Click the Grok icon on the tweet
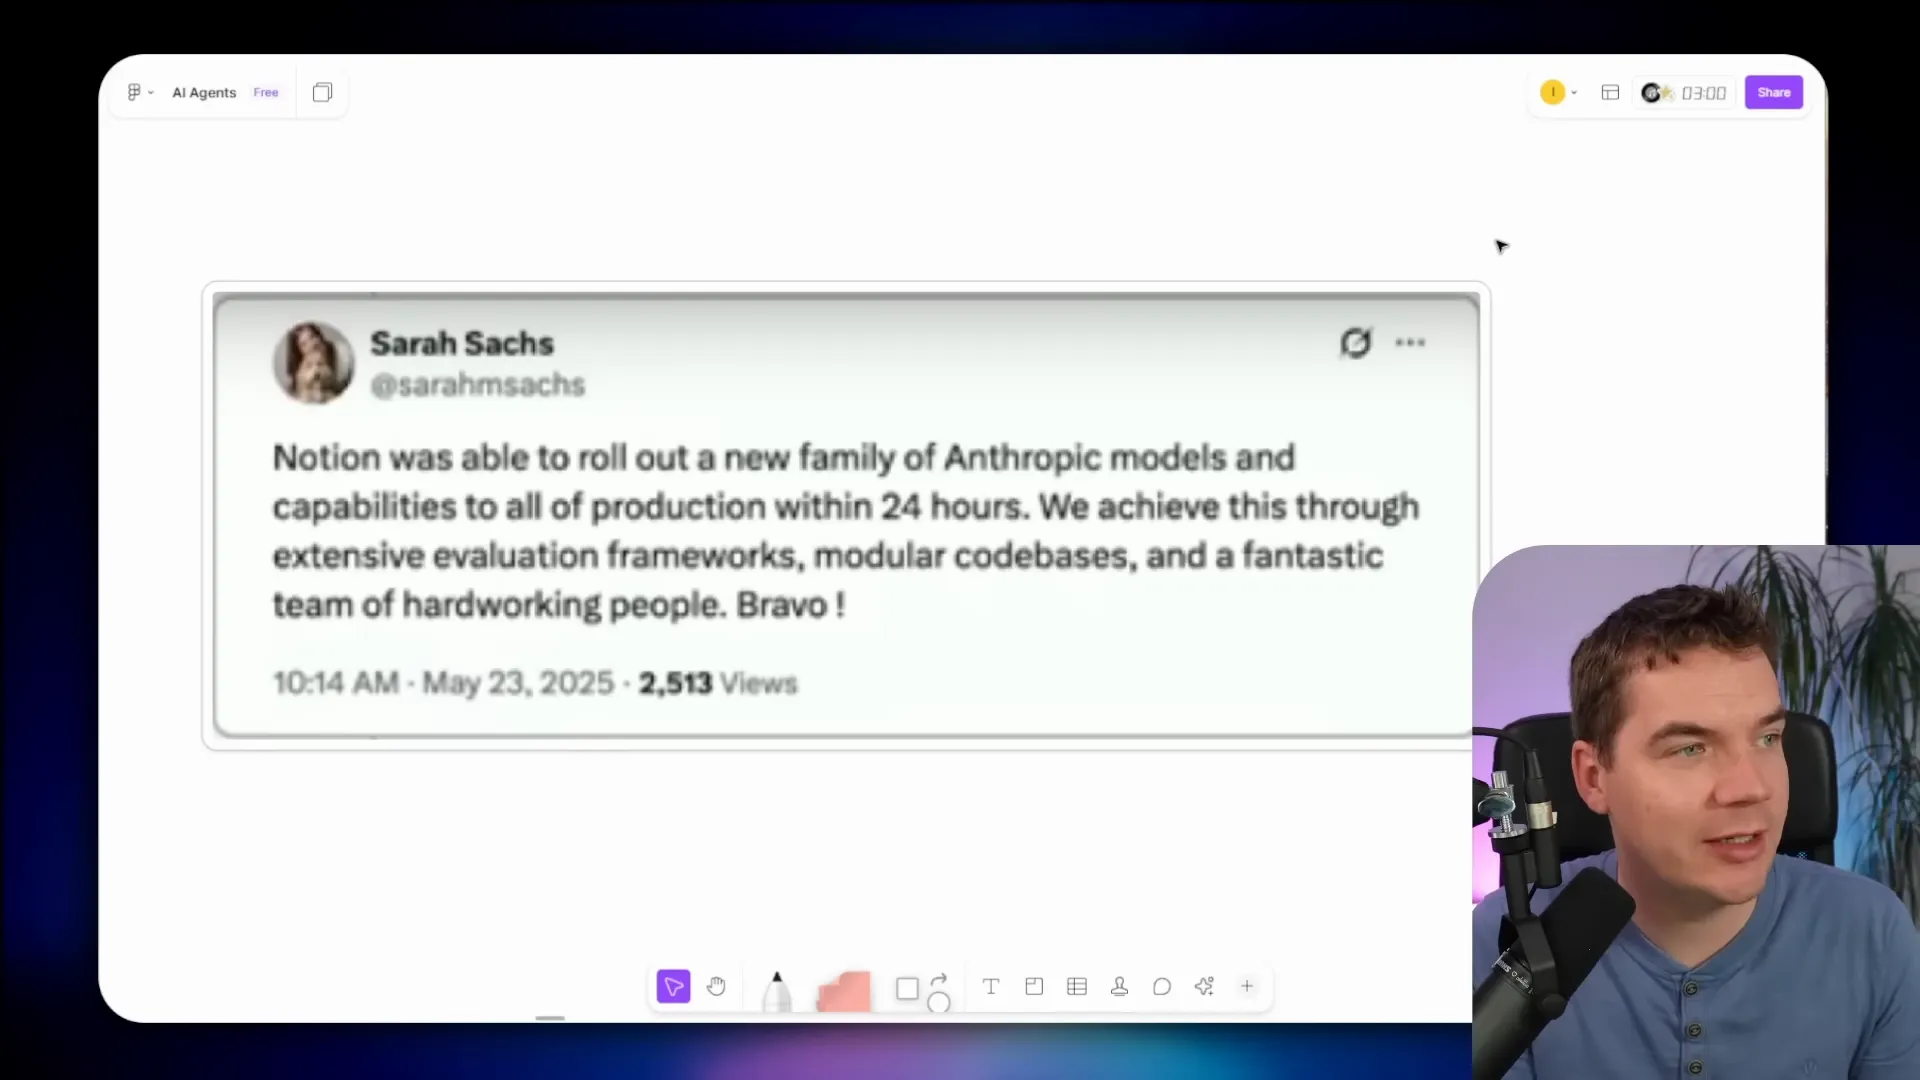1920x1080 pixels. [x=1356, y=343]
